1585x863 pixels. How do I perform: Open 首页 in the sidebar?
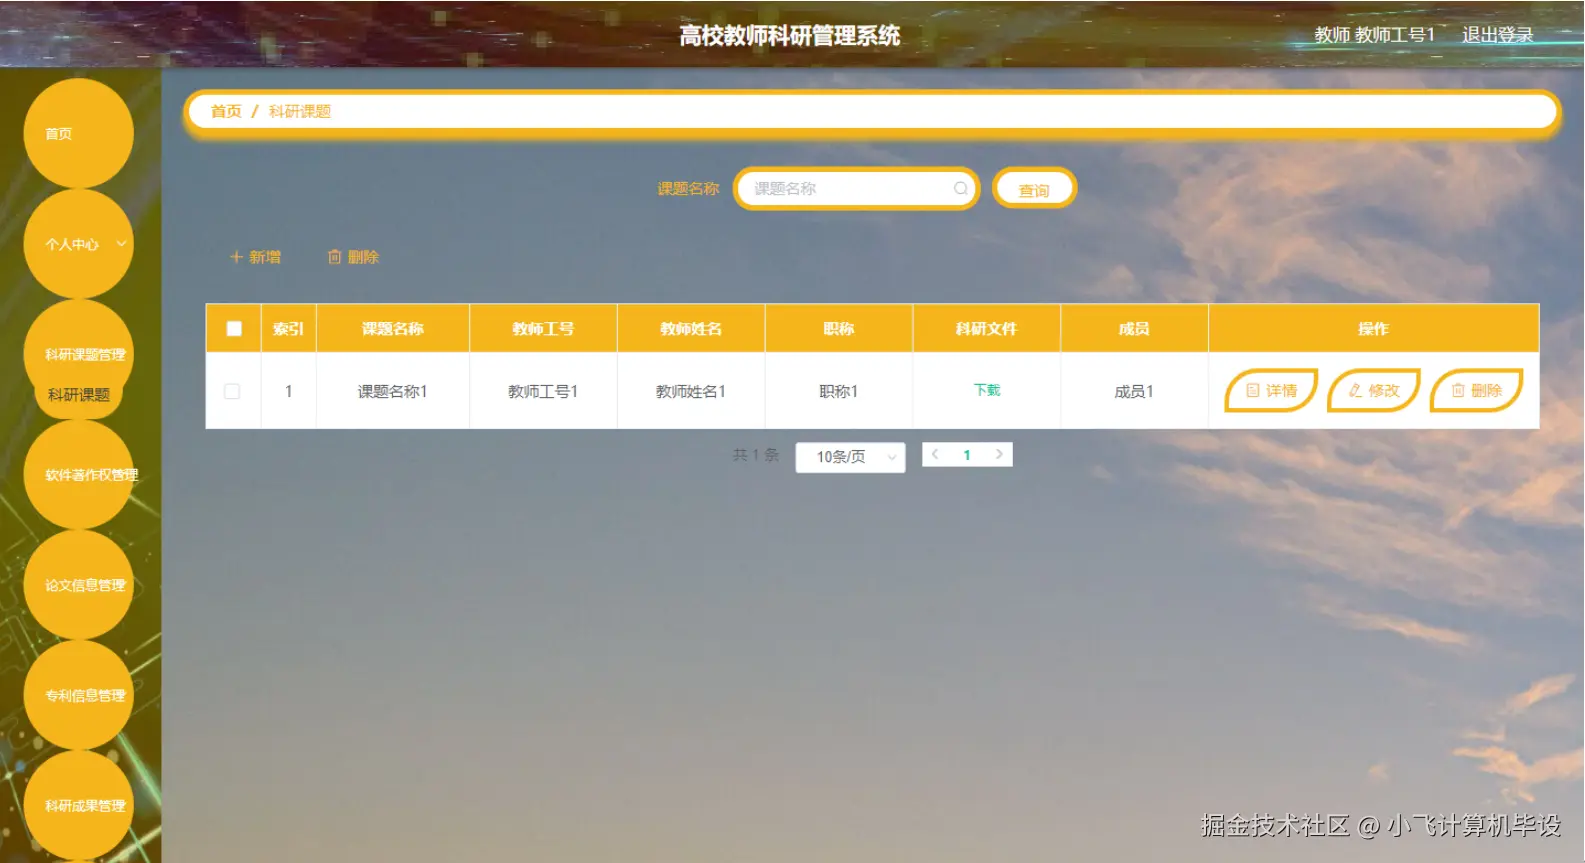[x=78, y=133]
